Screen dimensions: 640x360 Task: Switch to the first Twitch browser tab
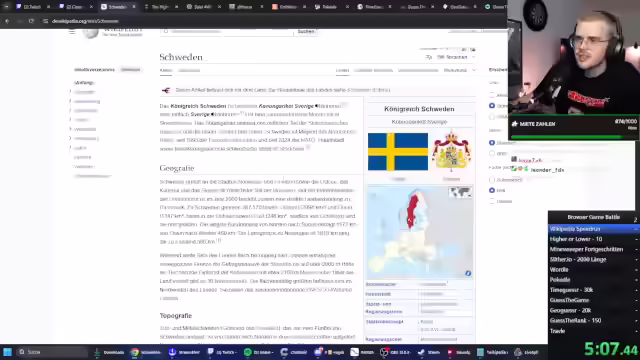(33, 7)
